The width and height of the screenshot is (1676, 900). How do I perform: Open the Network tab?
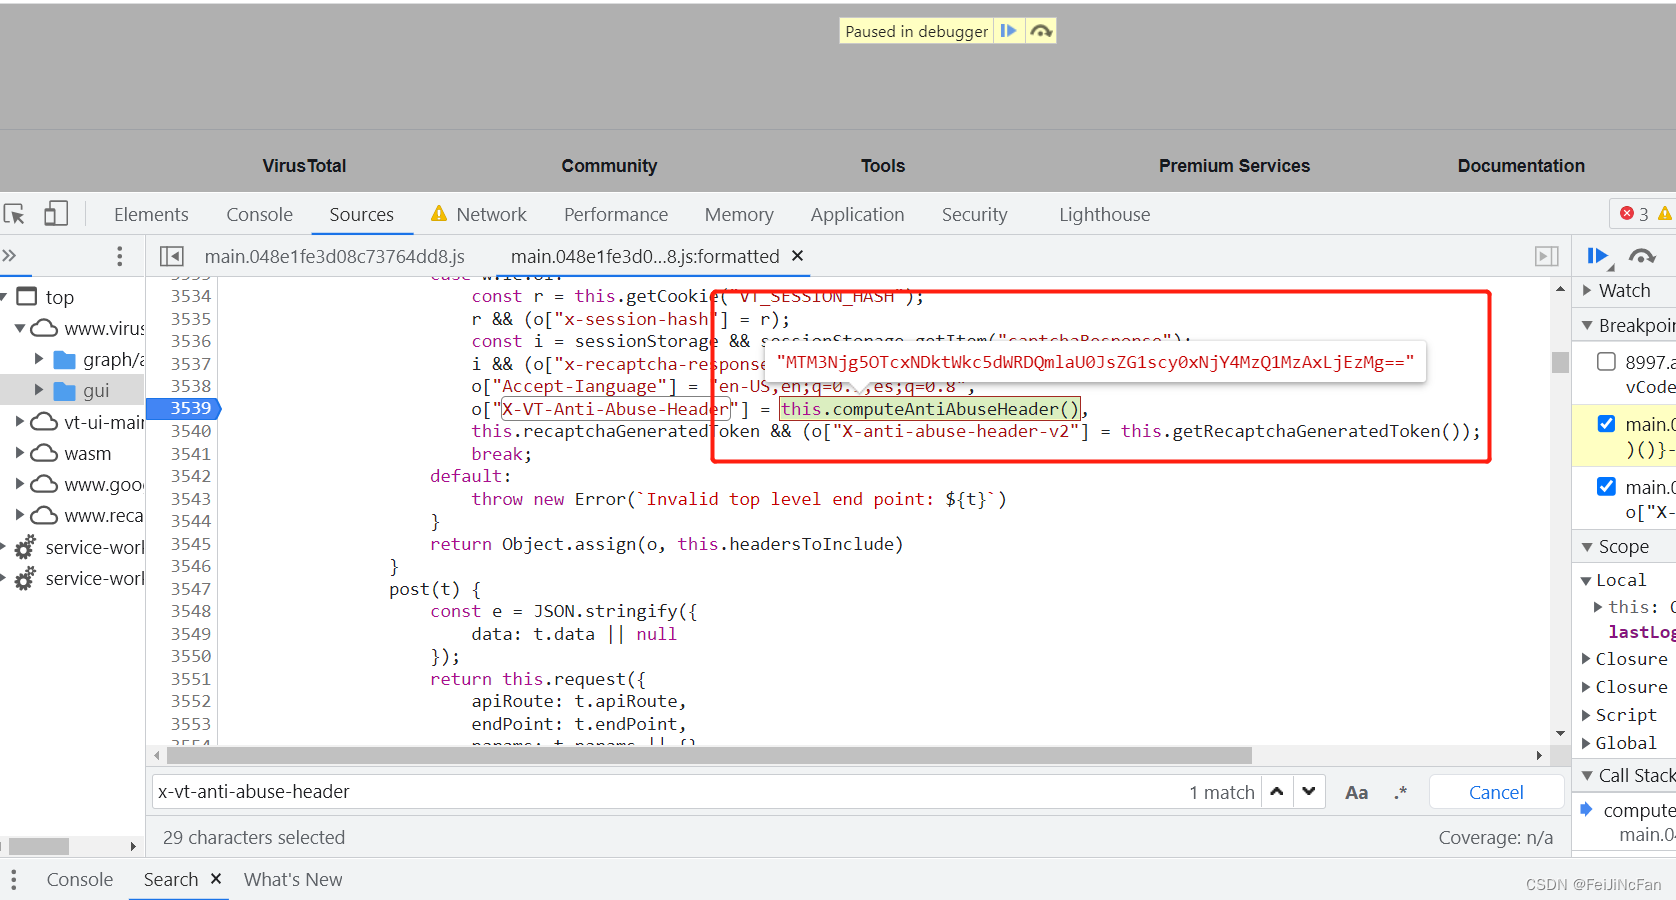[490, 214]
